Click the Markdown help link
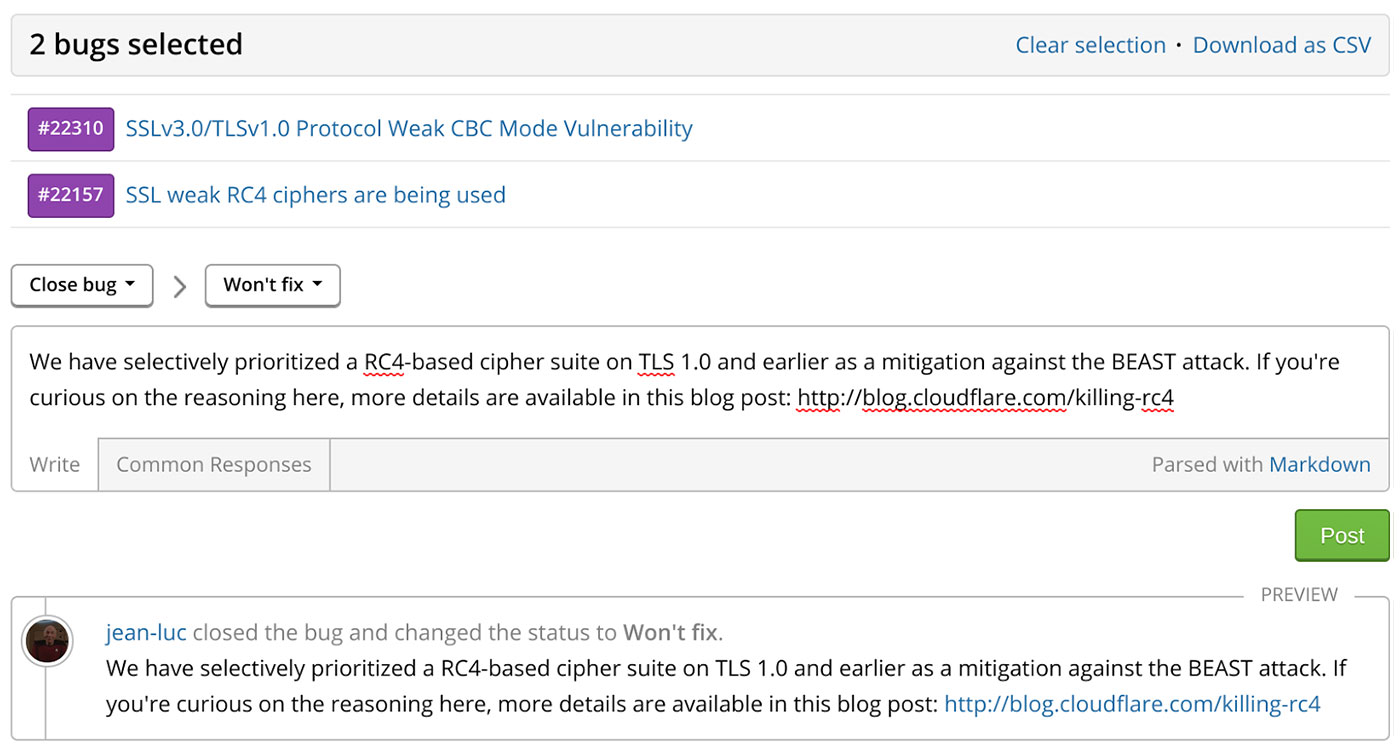This screenshot has height=756, width=1400. coord(1319,464)
